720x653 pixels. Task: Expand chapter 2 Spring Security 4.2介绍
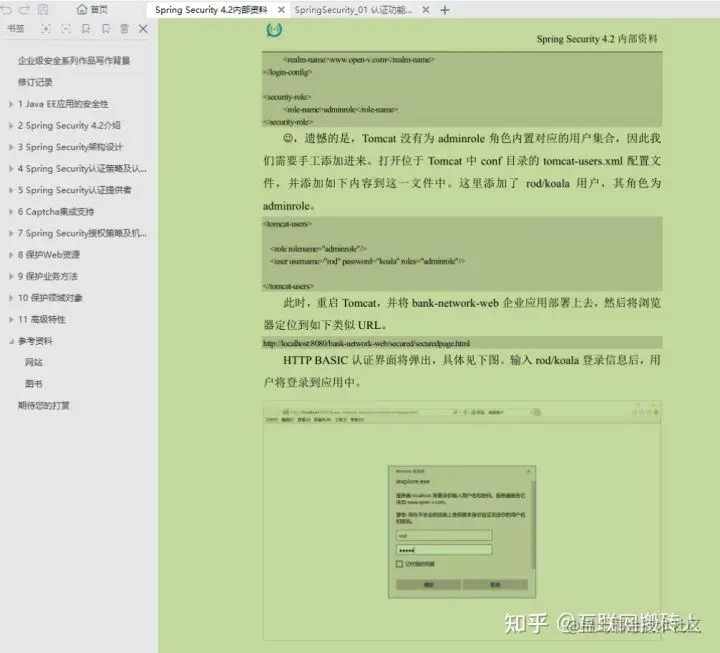[11, 126]
